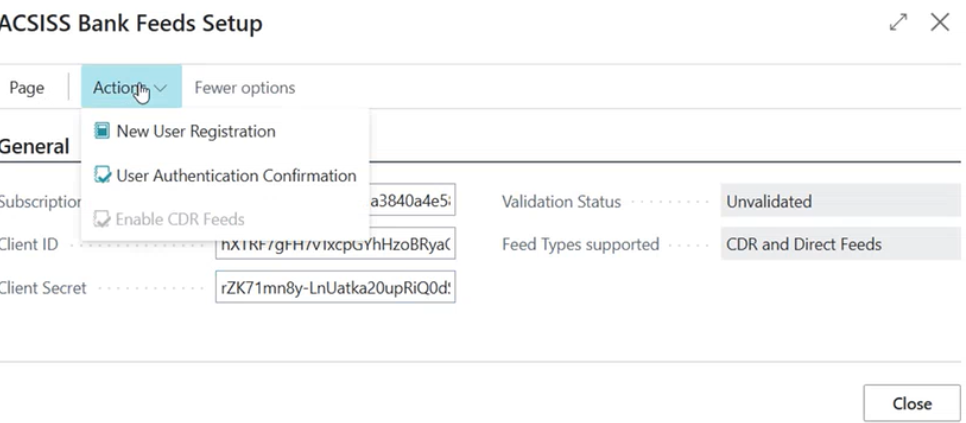Click the Subscription ID text field
Screen dimensions: 966x423
[x=412, y=201]
